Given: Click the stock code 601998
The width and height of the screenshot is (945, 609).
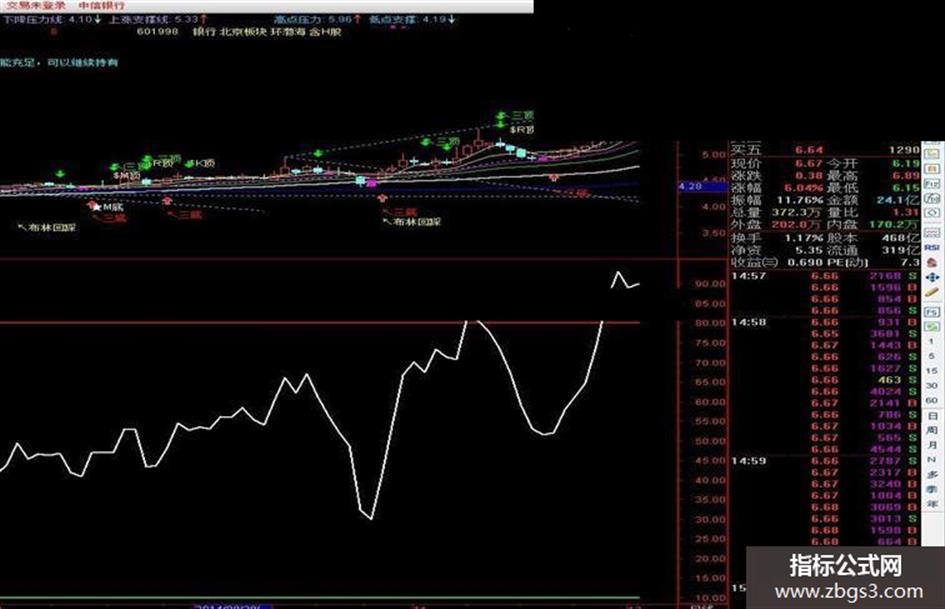Looking at the screenshot, I should coord(157,31).
